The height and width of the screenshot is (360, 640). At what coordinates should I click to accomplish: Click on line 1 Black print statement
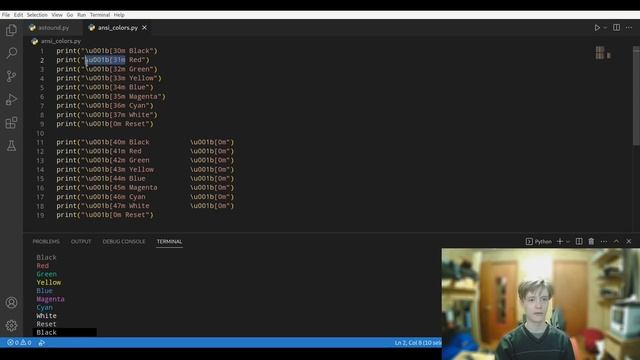[107, 51]
